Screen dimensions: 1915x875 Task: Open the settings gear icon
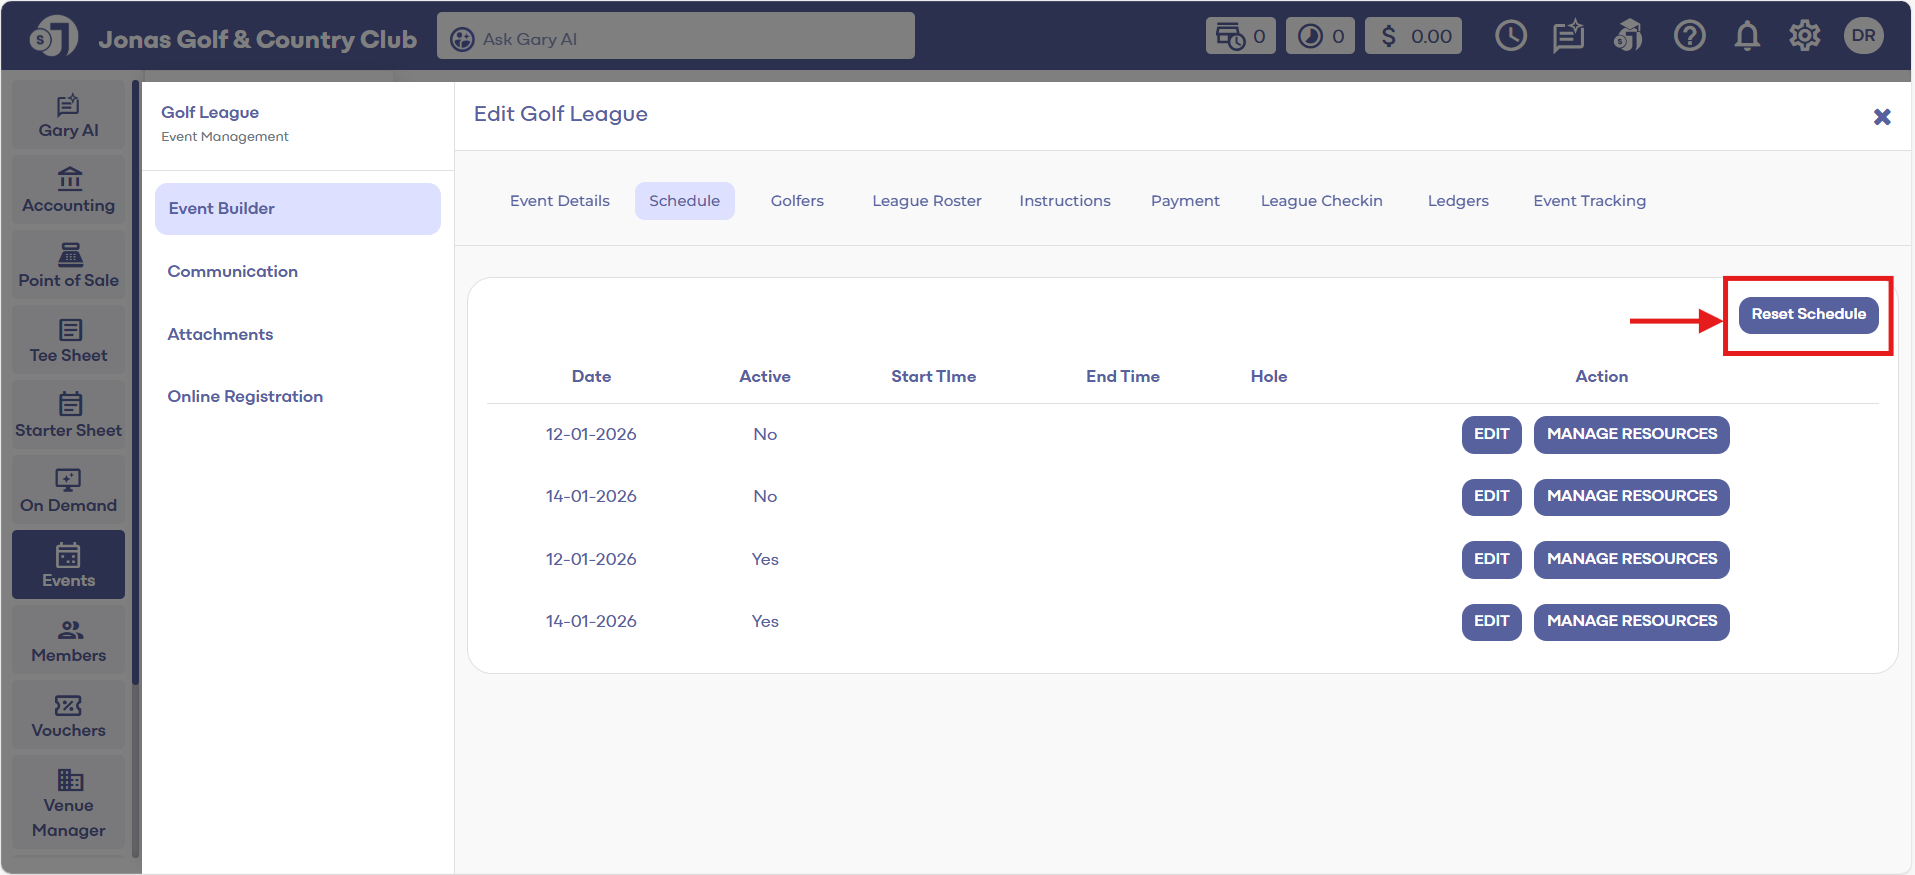(x=1804, y=37)
